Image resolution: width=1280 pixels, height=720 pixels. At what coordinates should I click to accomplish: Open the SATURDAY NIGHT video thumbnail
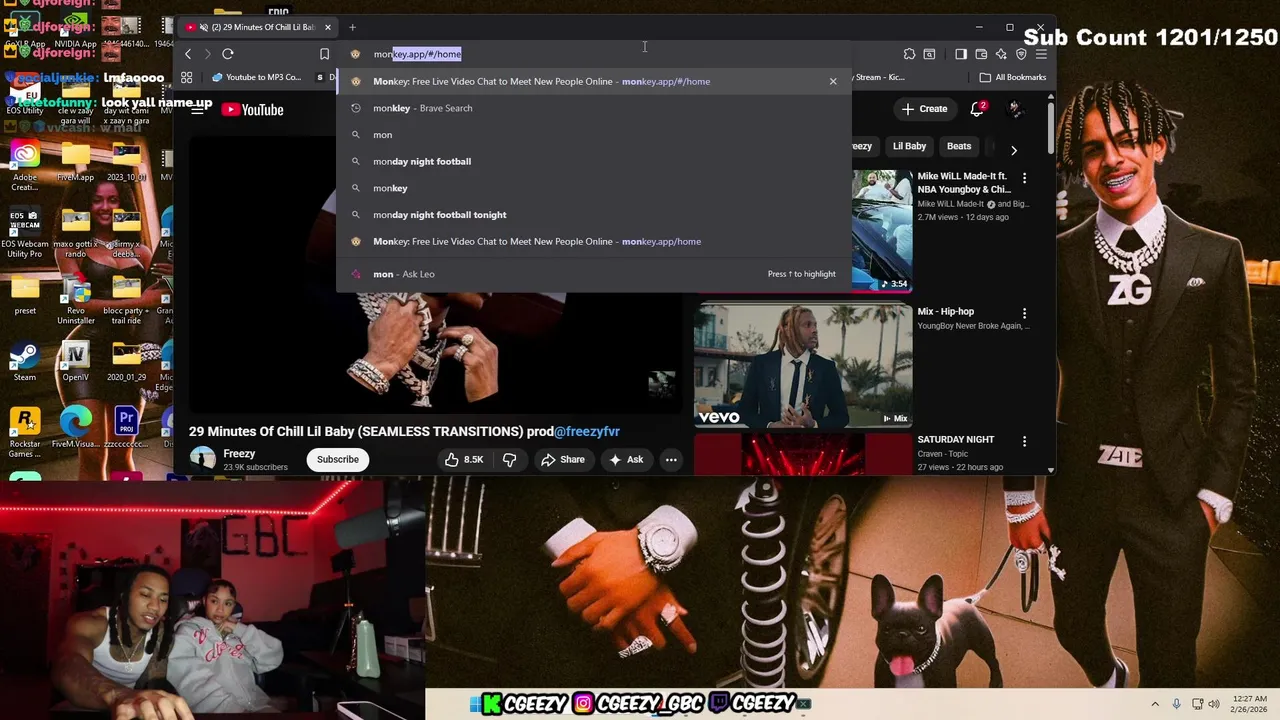803,455
